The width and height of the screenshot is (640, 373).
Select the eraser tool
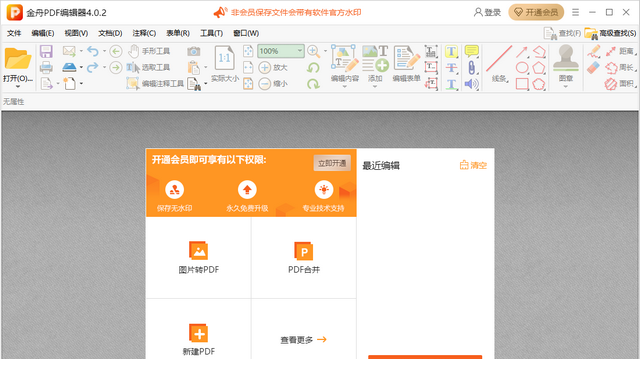(593, 67)
